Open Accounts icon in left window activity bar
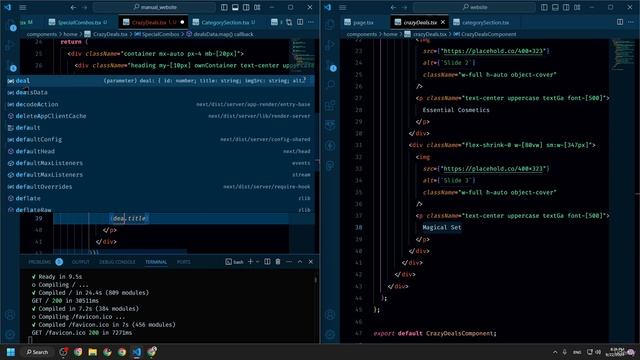 [10, 315]
